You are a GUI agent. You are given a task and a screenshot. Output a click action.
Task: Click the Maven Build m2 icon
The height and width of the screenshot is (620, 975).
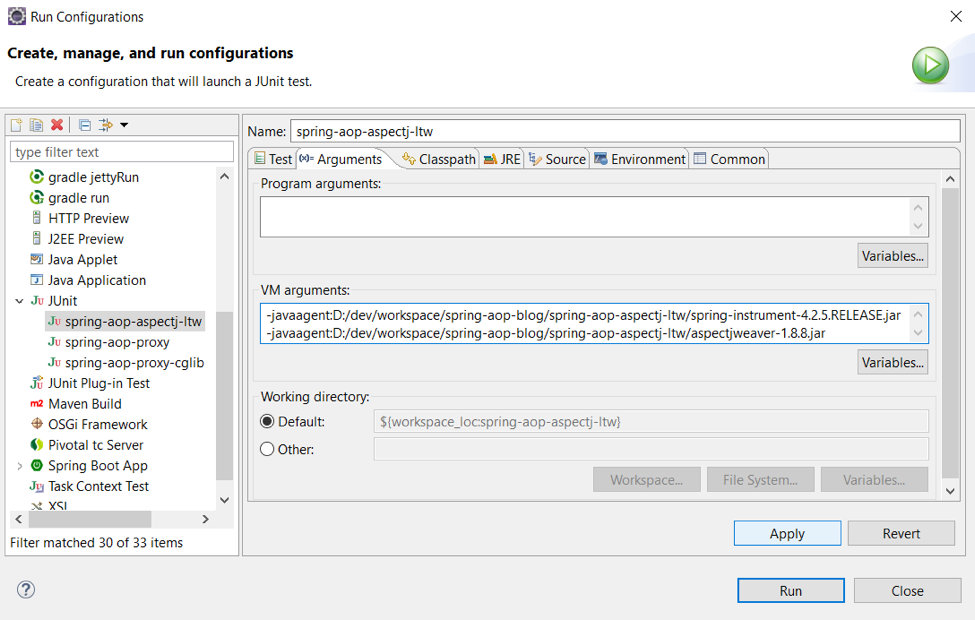37,404
